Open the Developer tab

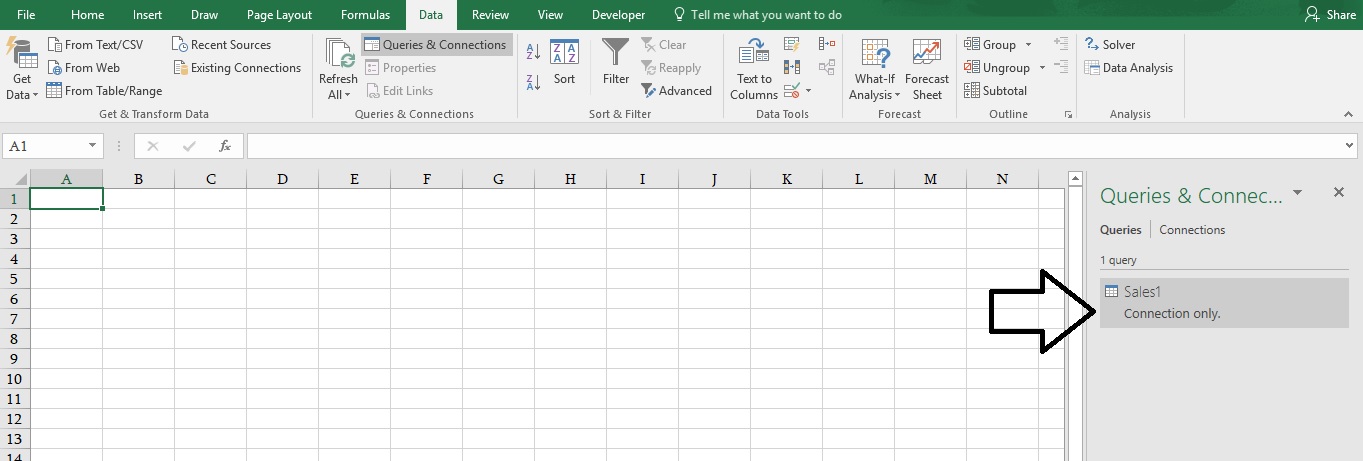point(618,15)
